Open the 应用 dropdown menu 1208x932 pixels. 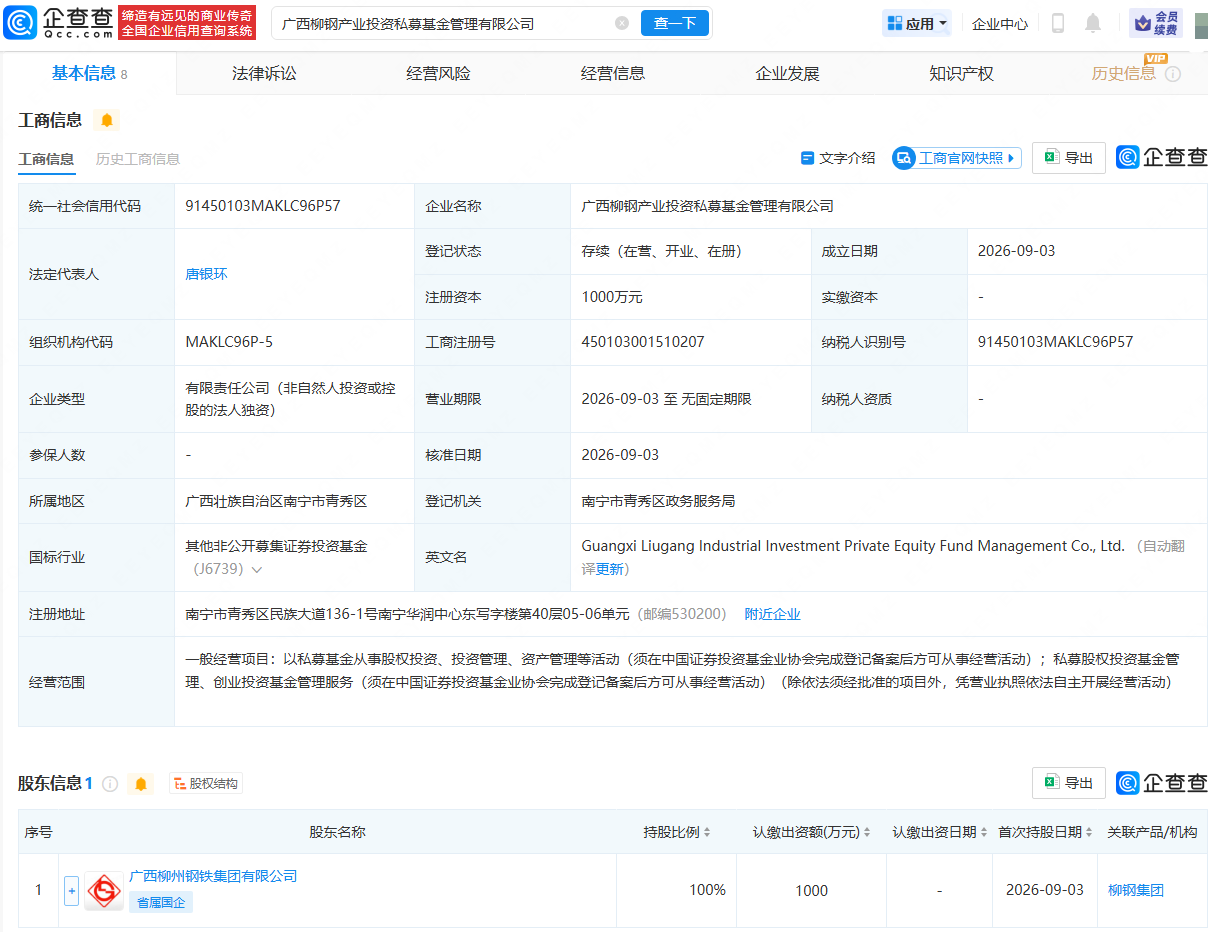pyautogui.click(x=916, y=23)
